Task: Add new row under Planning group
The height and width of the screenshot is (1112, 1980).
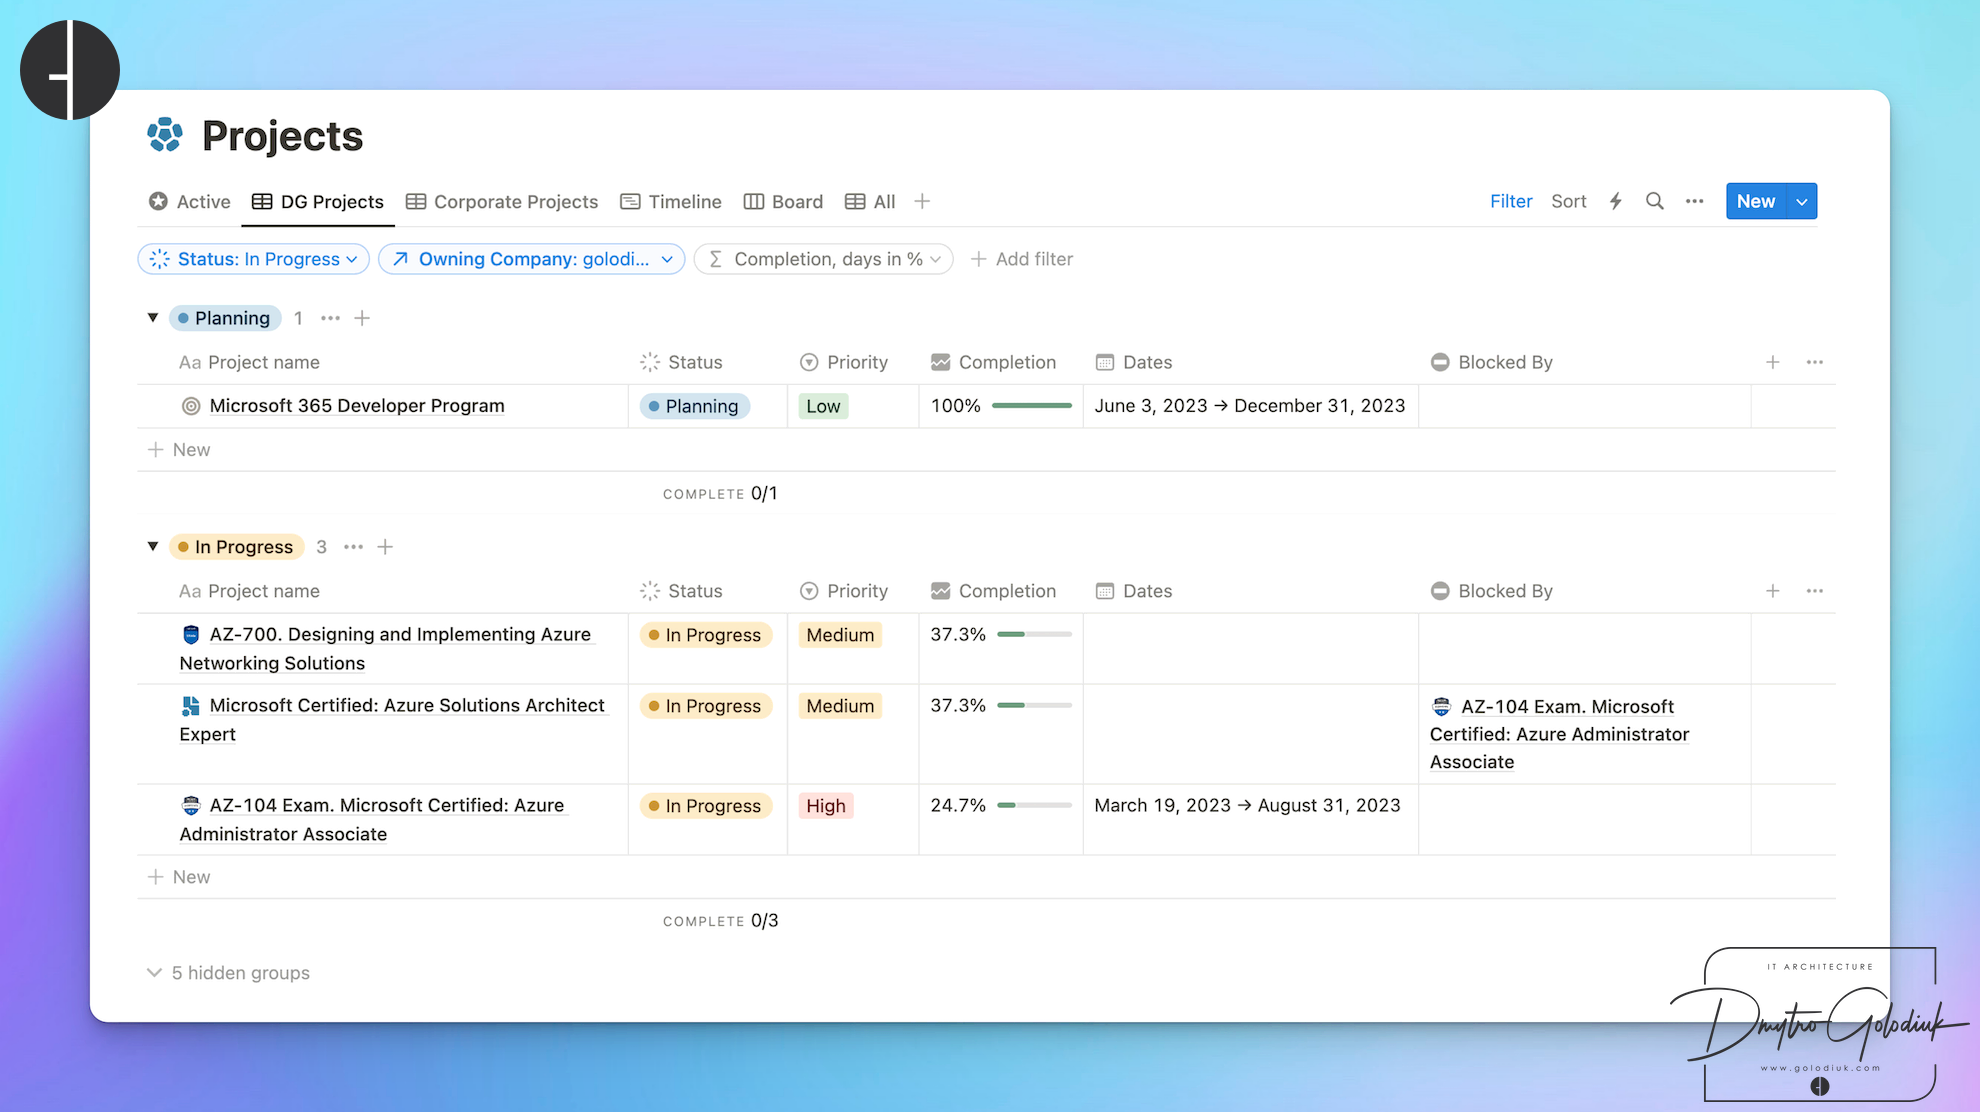Action: click(x=180, y=450)
